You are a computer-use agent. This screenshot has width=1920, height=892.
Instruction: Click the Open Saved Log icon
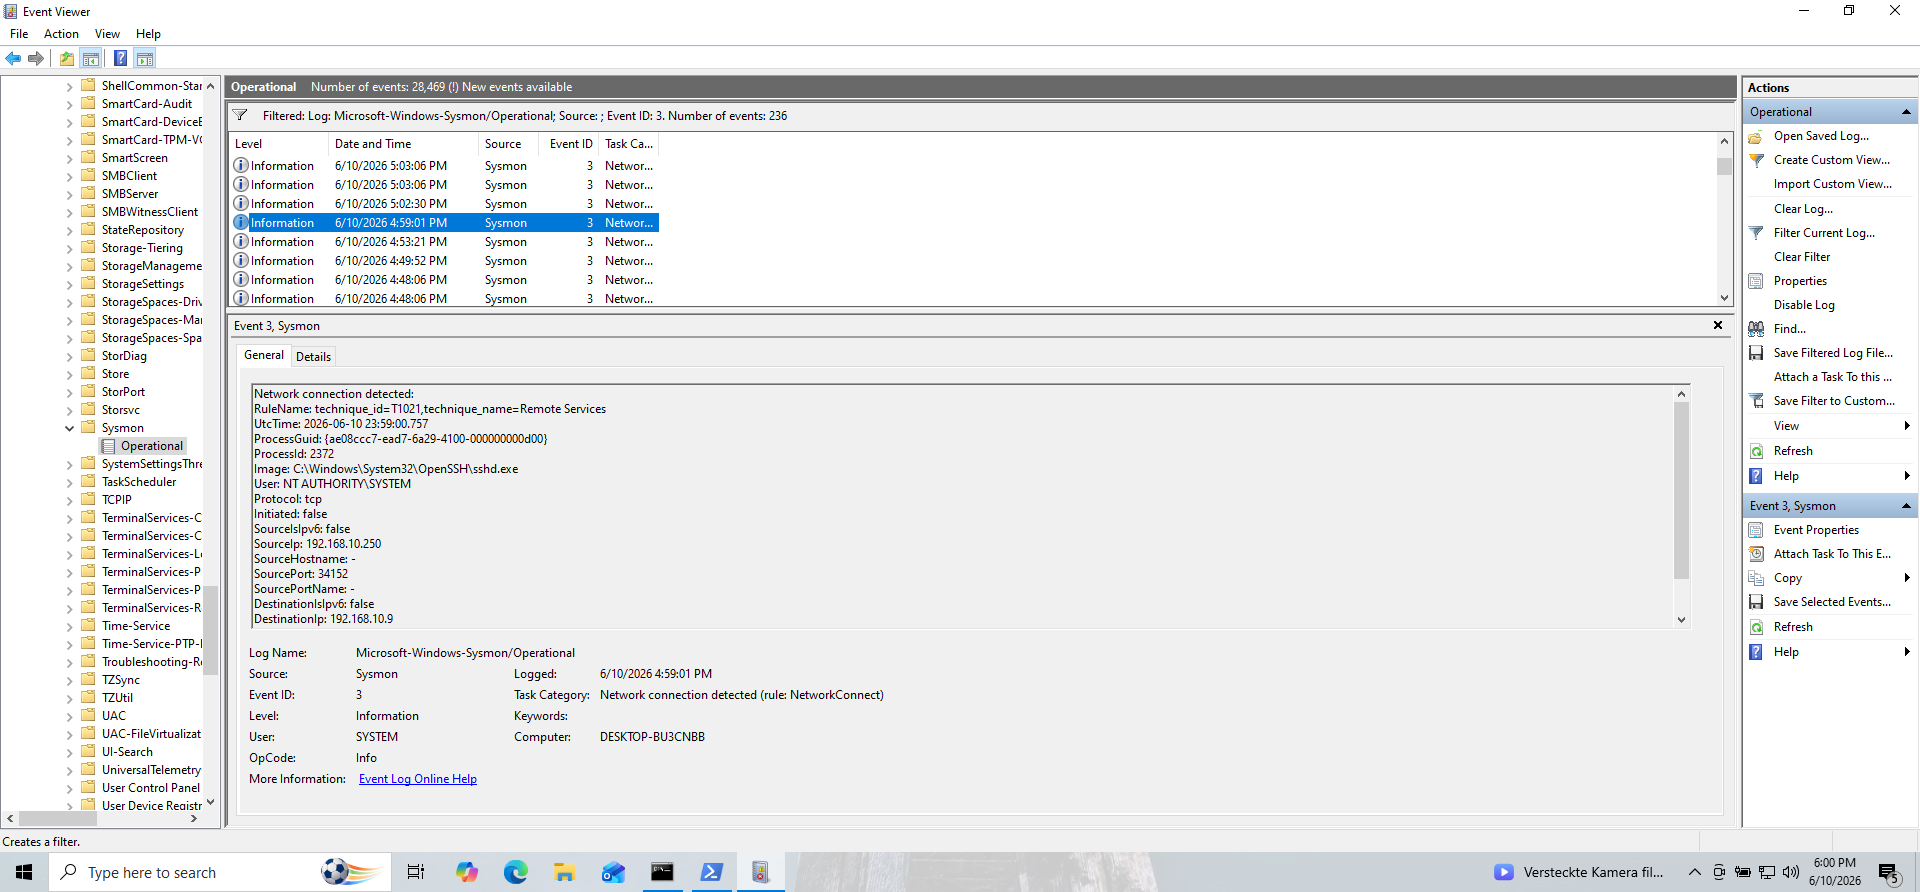[x=1756, y=136]
